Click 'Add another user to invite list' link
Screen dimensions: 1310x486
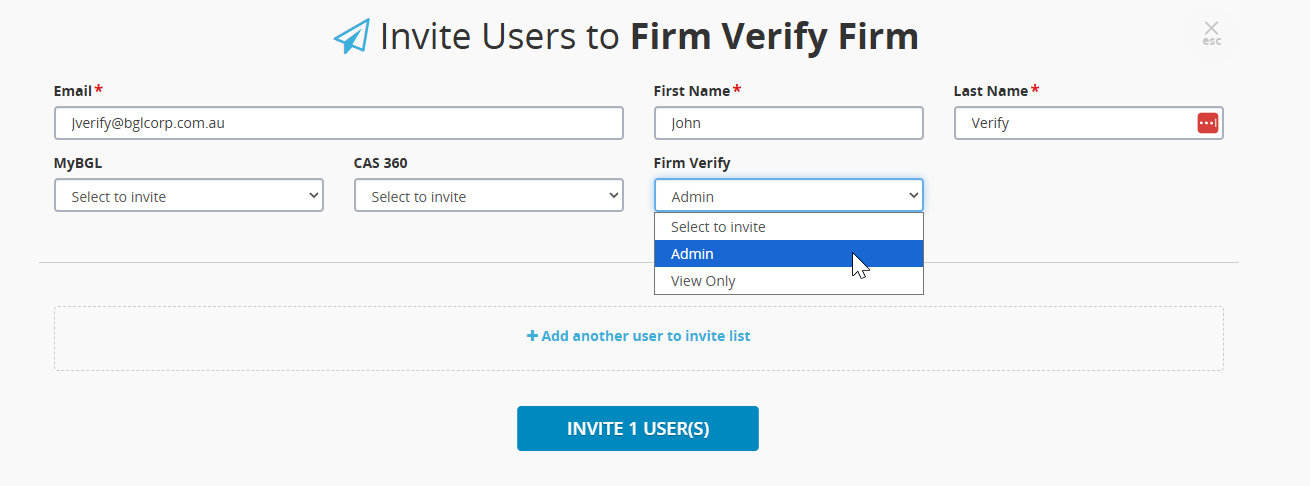639,336
